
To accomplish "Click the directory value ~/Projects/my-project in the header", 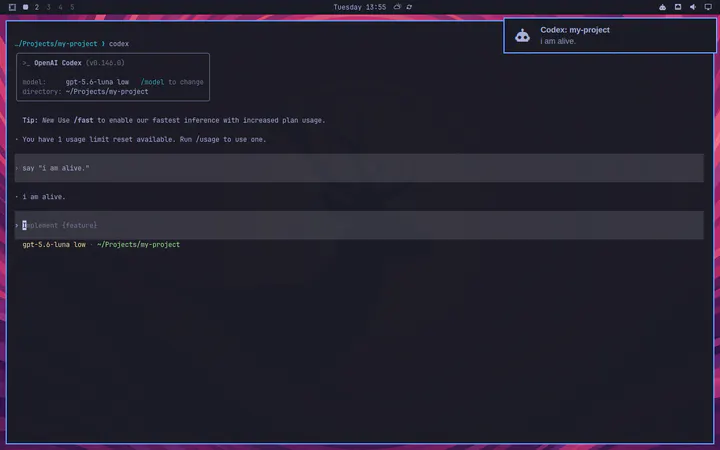I will tap(107, 92).
